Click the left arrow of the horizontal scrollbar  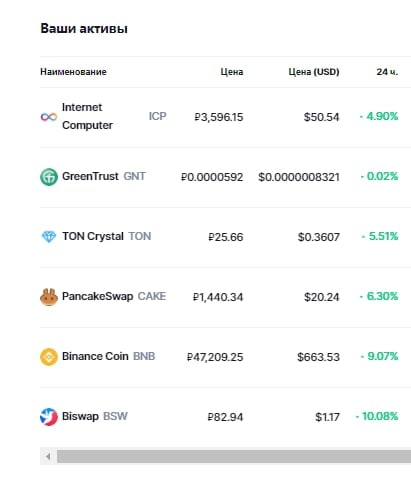click(48, 456)
